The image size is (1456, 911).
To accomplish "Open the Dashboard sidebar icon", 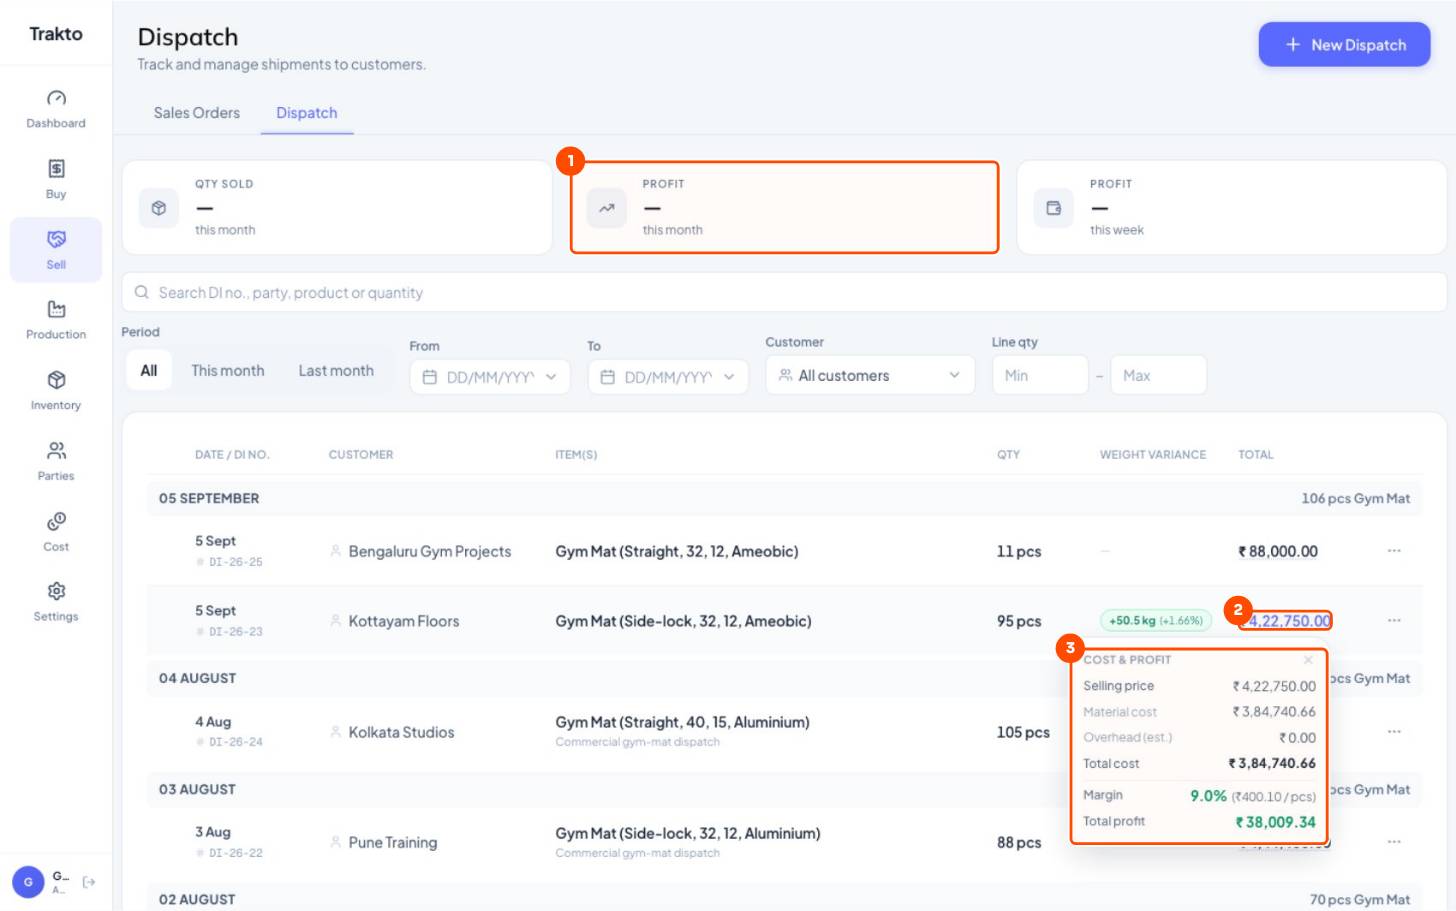I will coord(56,98).
